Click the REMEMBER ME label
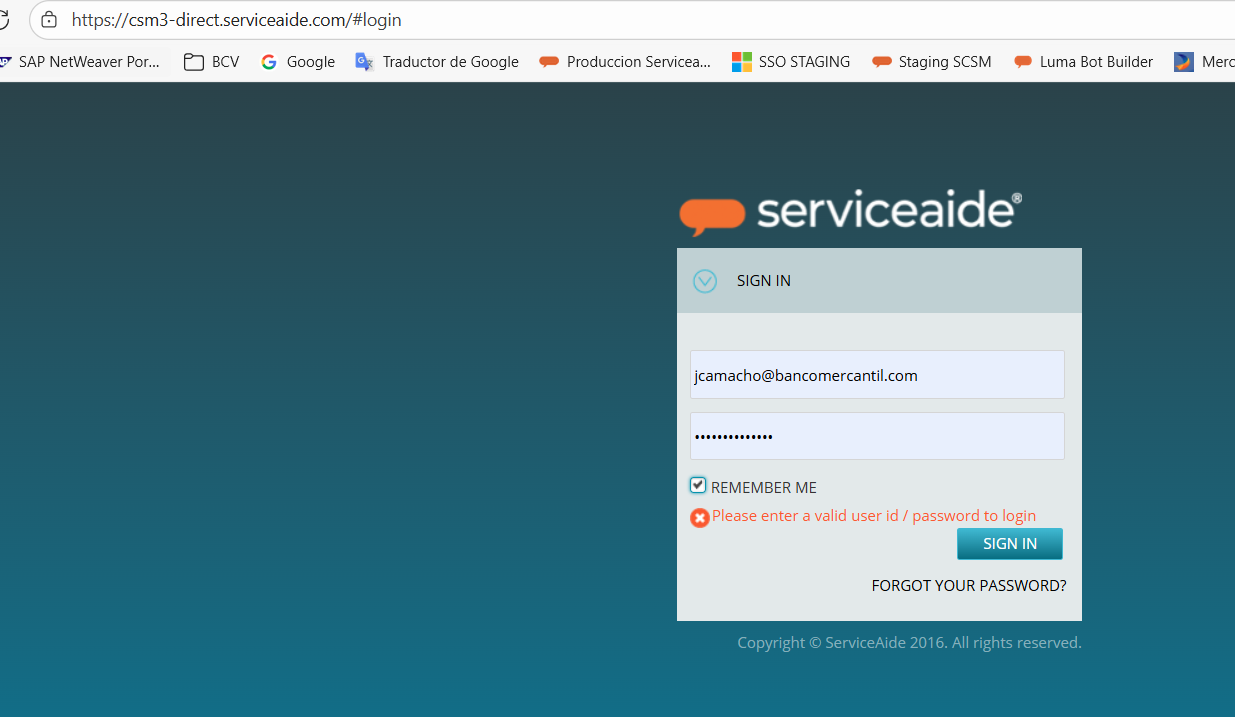1235x717 pixels. pos(764,488)
